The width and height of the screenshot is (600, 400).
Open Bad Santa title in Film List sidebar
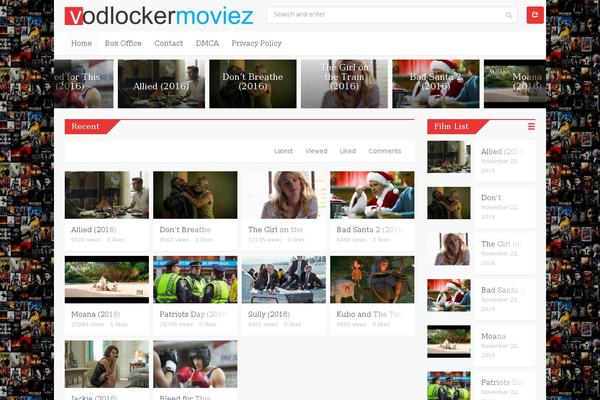point(502,290)
